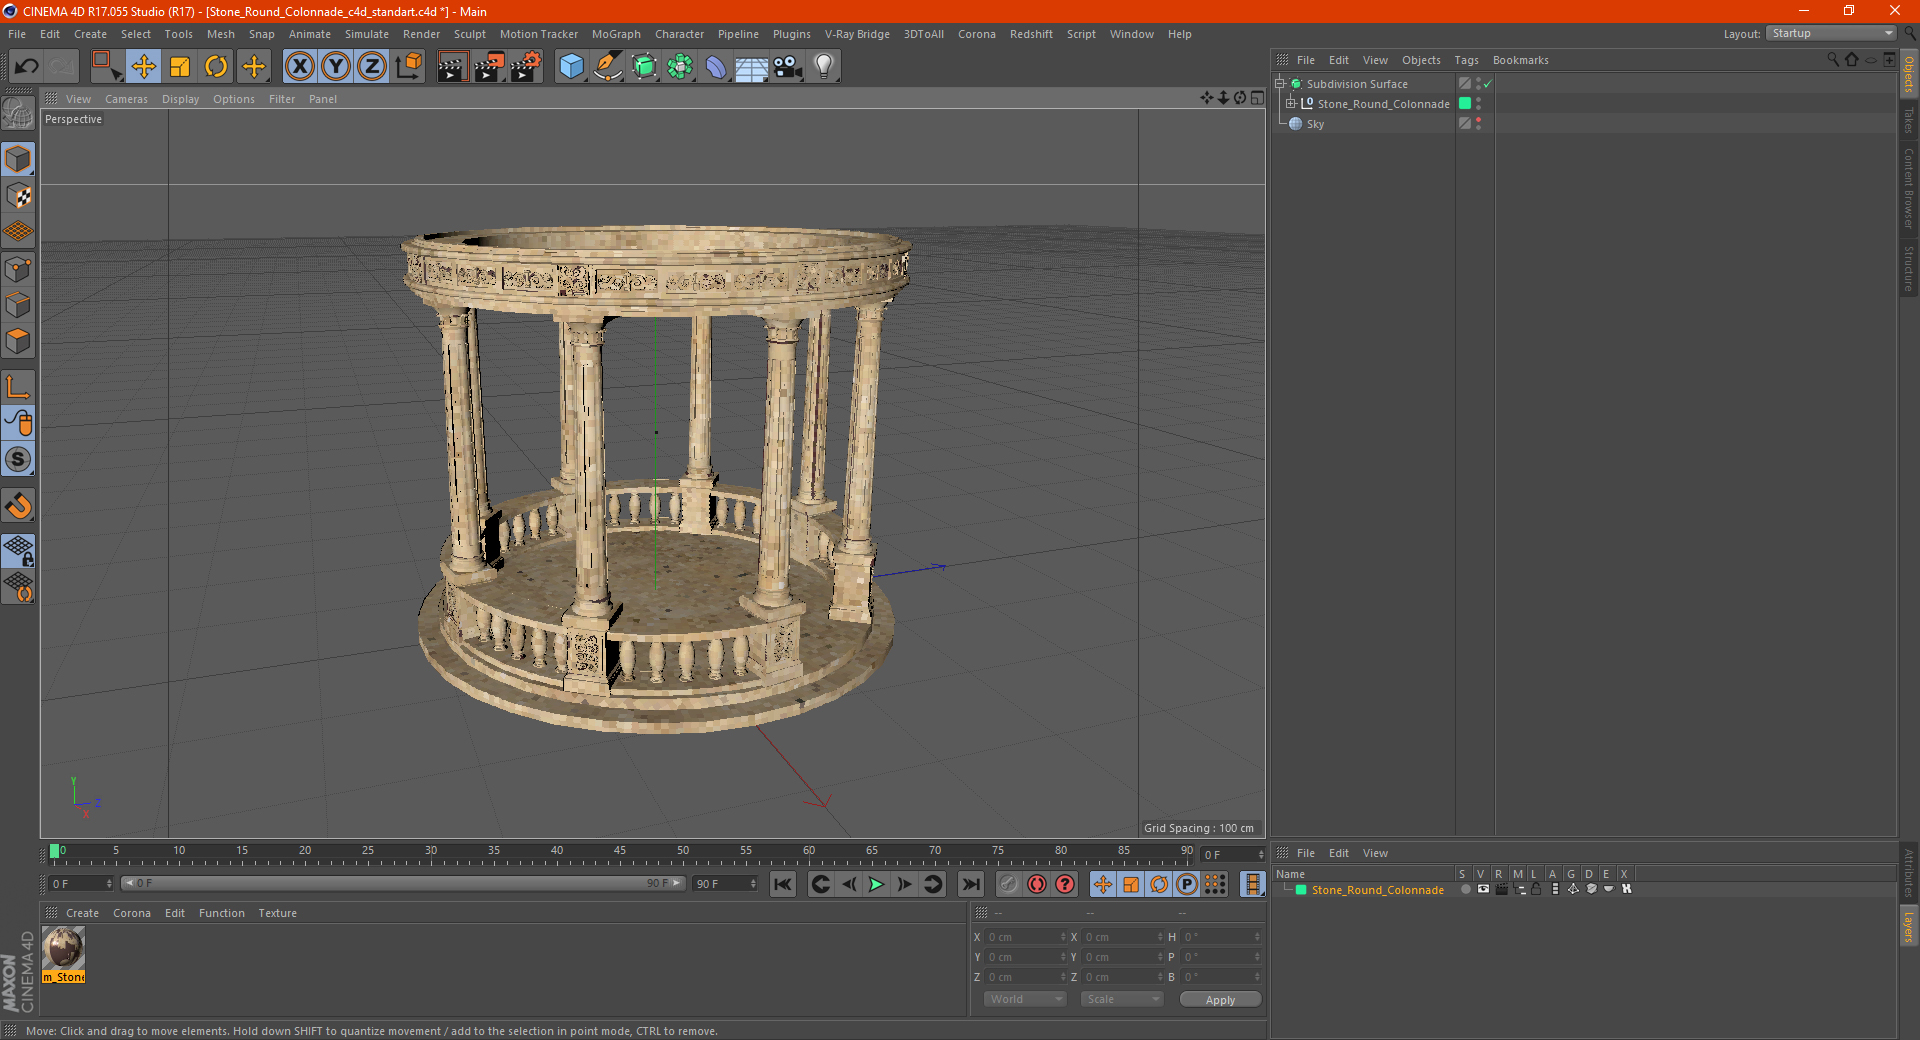Toggle Sky object visibility dots

[1478, 123]
